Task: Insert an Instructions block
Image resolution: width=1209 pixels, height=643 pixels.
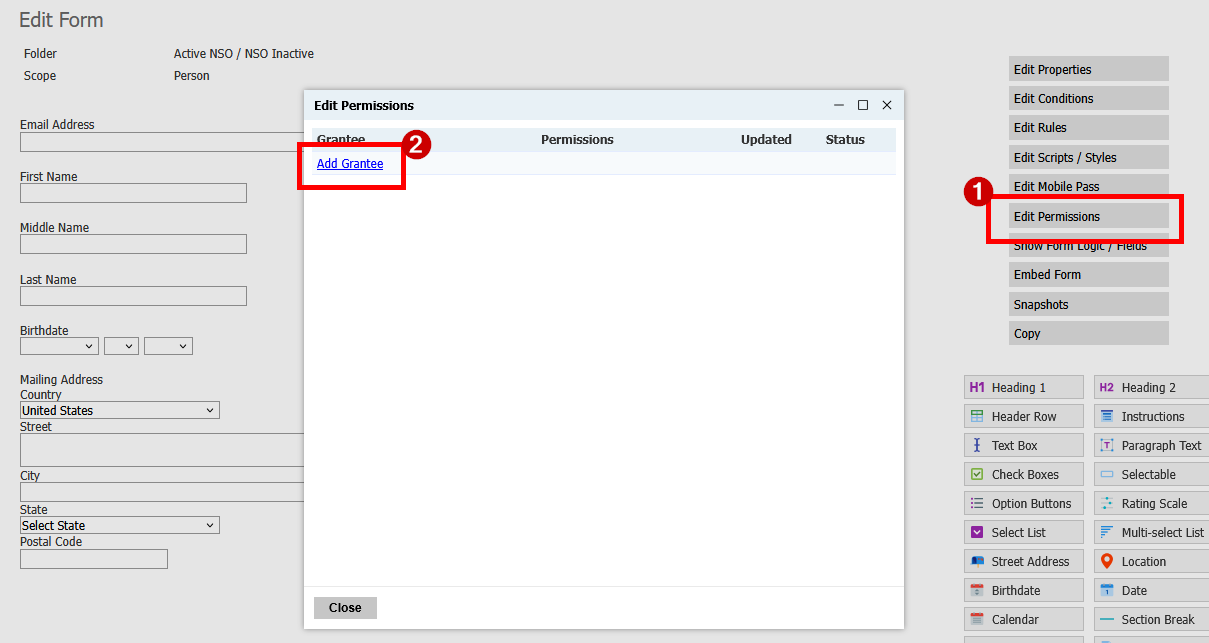Action: tap(1151, 416)
